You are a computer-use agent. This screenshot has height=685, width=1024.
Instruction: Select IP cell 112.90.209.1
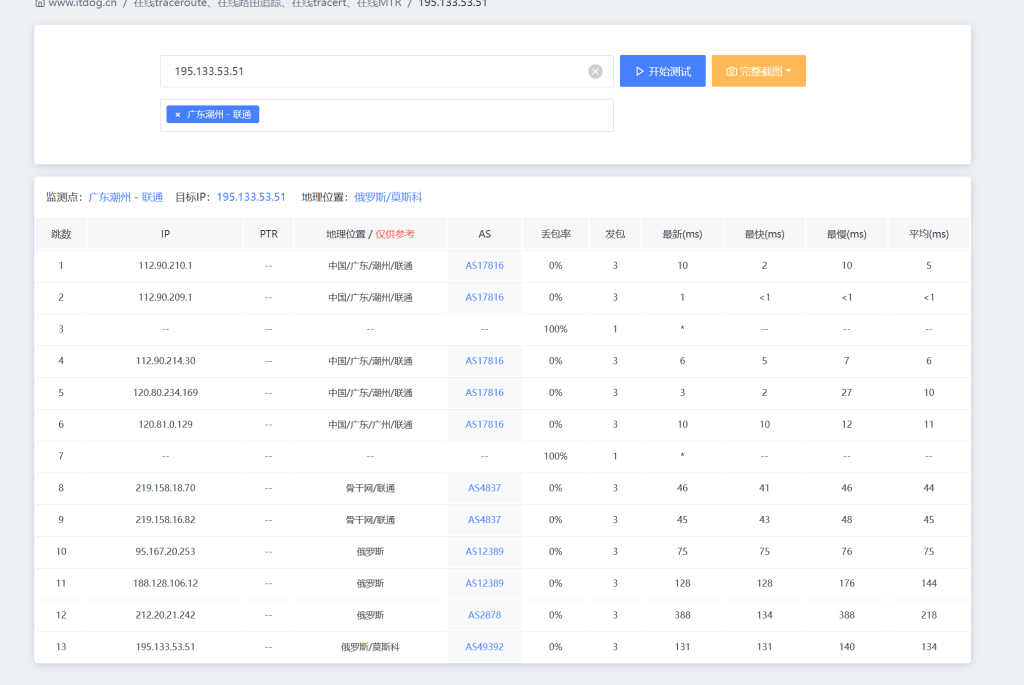coord(165,297)
